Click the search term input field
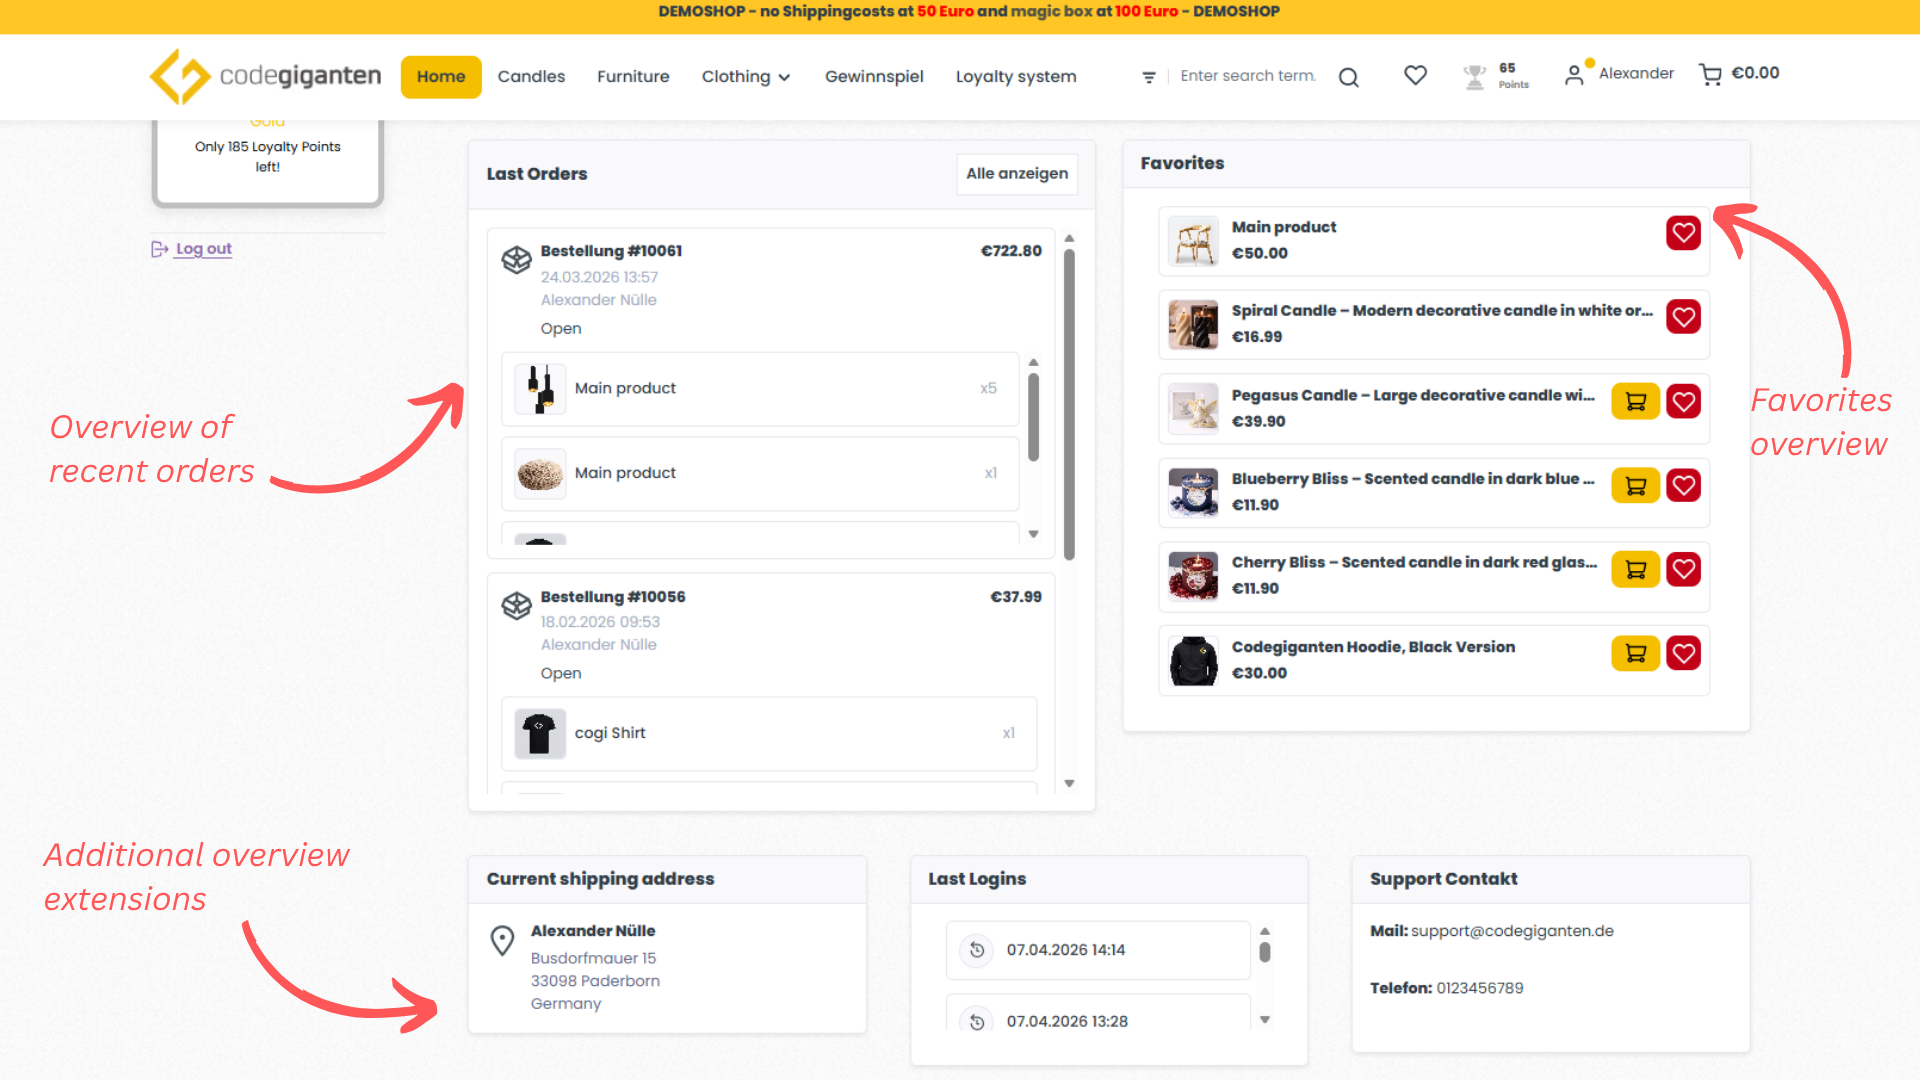The height and width of the screenshot is (1080, 1920). (1248, 76)
